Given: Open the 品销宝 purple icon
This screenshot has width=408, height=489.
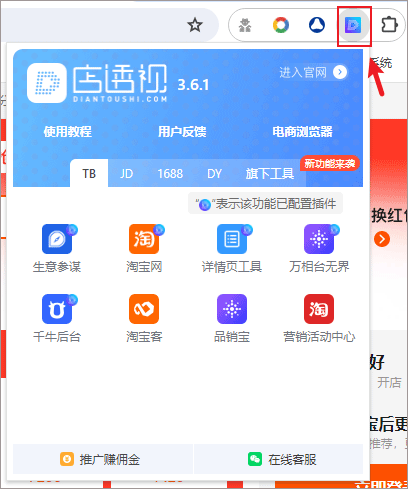Looking at the screenshot, I should click(232, 309).
